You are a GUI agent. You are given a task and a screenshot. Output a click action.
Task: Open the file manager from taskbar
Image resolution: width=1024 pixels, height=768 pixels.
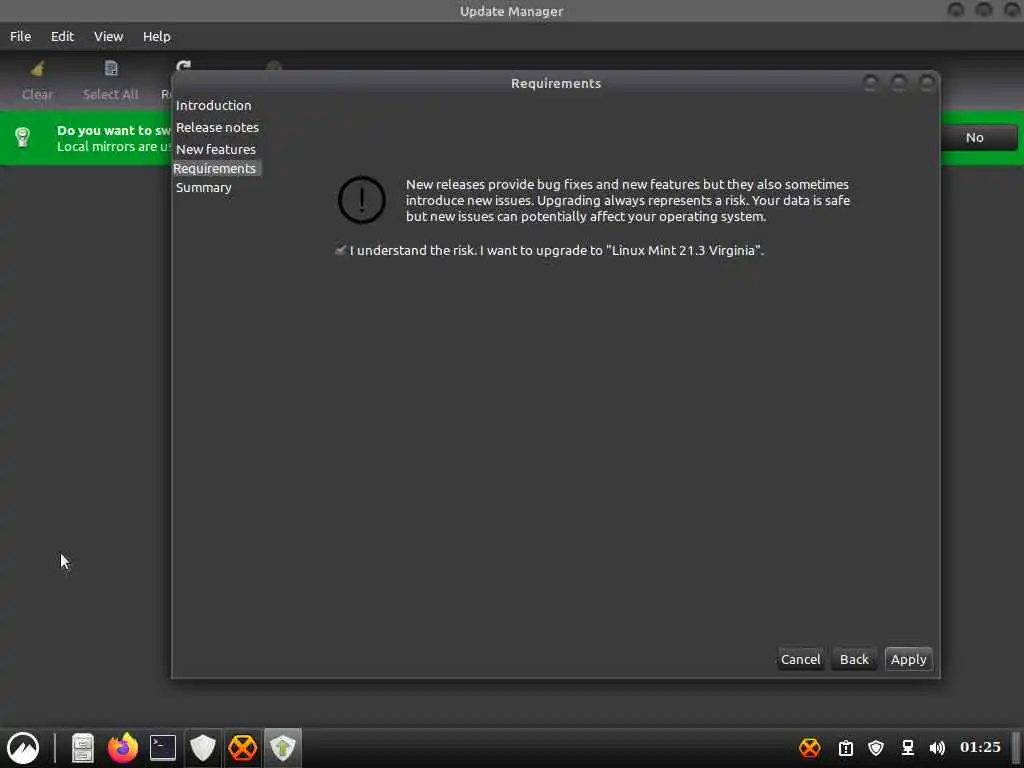coord(83,748)
